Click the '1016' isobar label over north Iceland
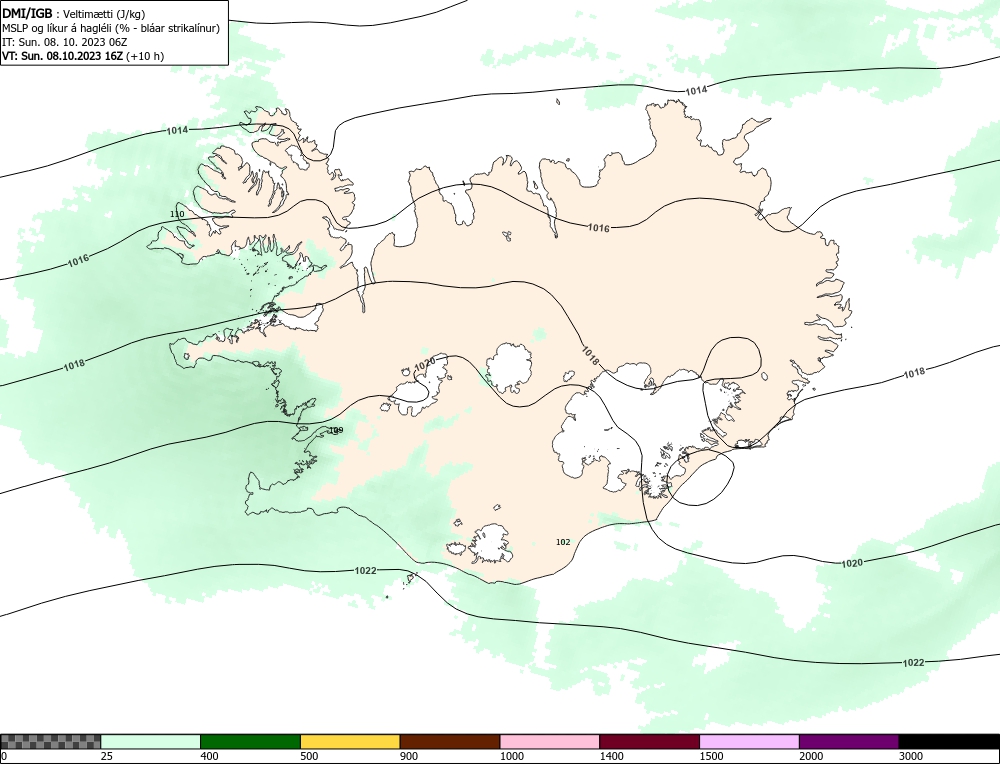 point(598,228)
